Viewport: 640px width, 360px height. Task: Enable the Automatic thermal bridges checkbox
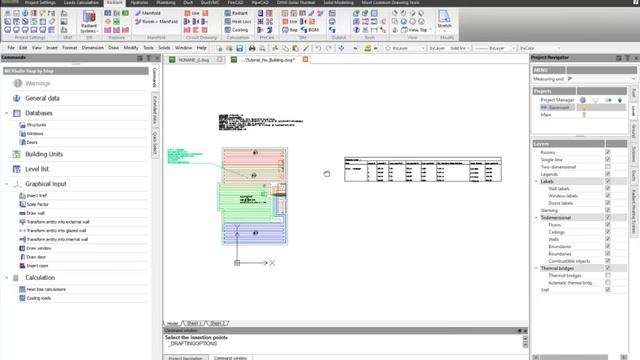(x=608, y=282)
